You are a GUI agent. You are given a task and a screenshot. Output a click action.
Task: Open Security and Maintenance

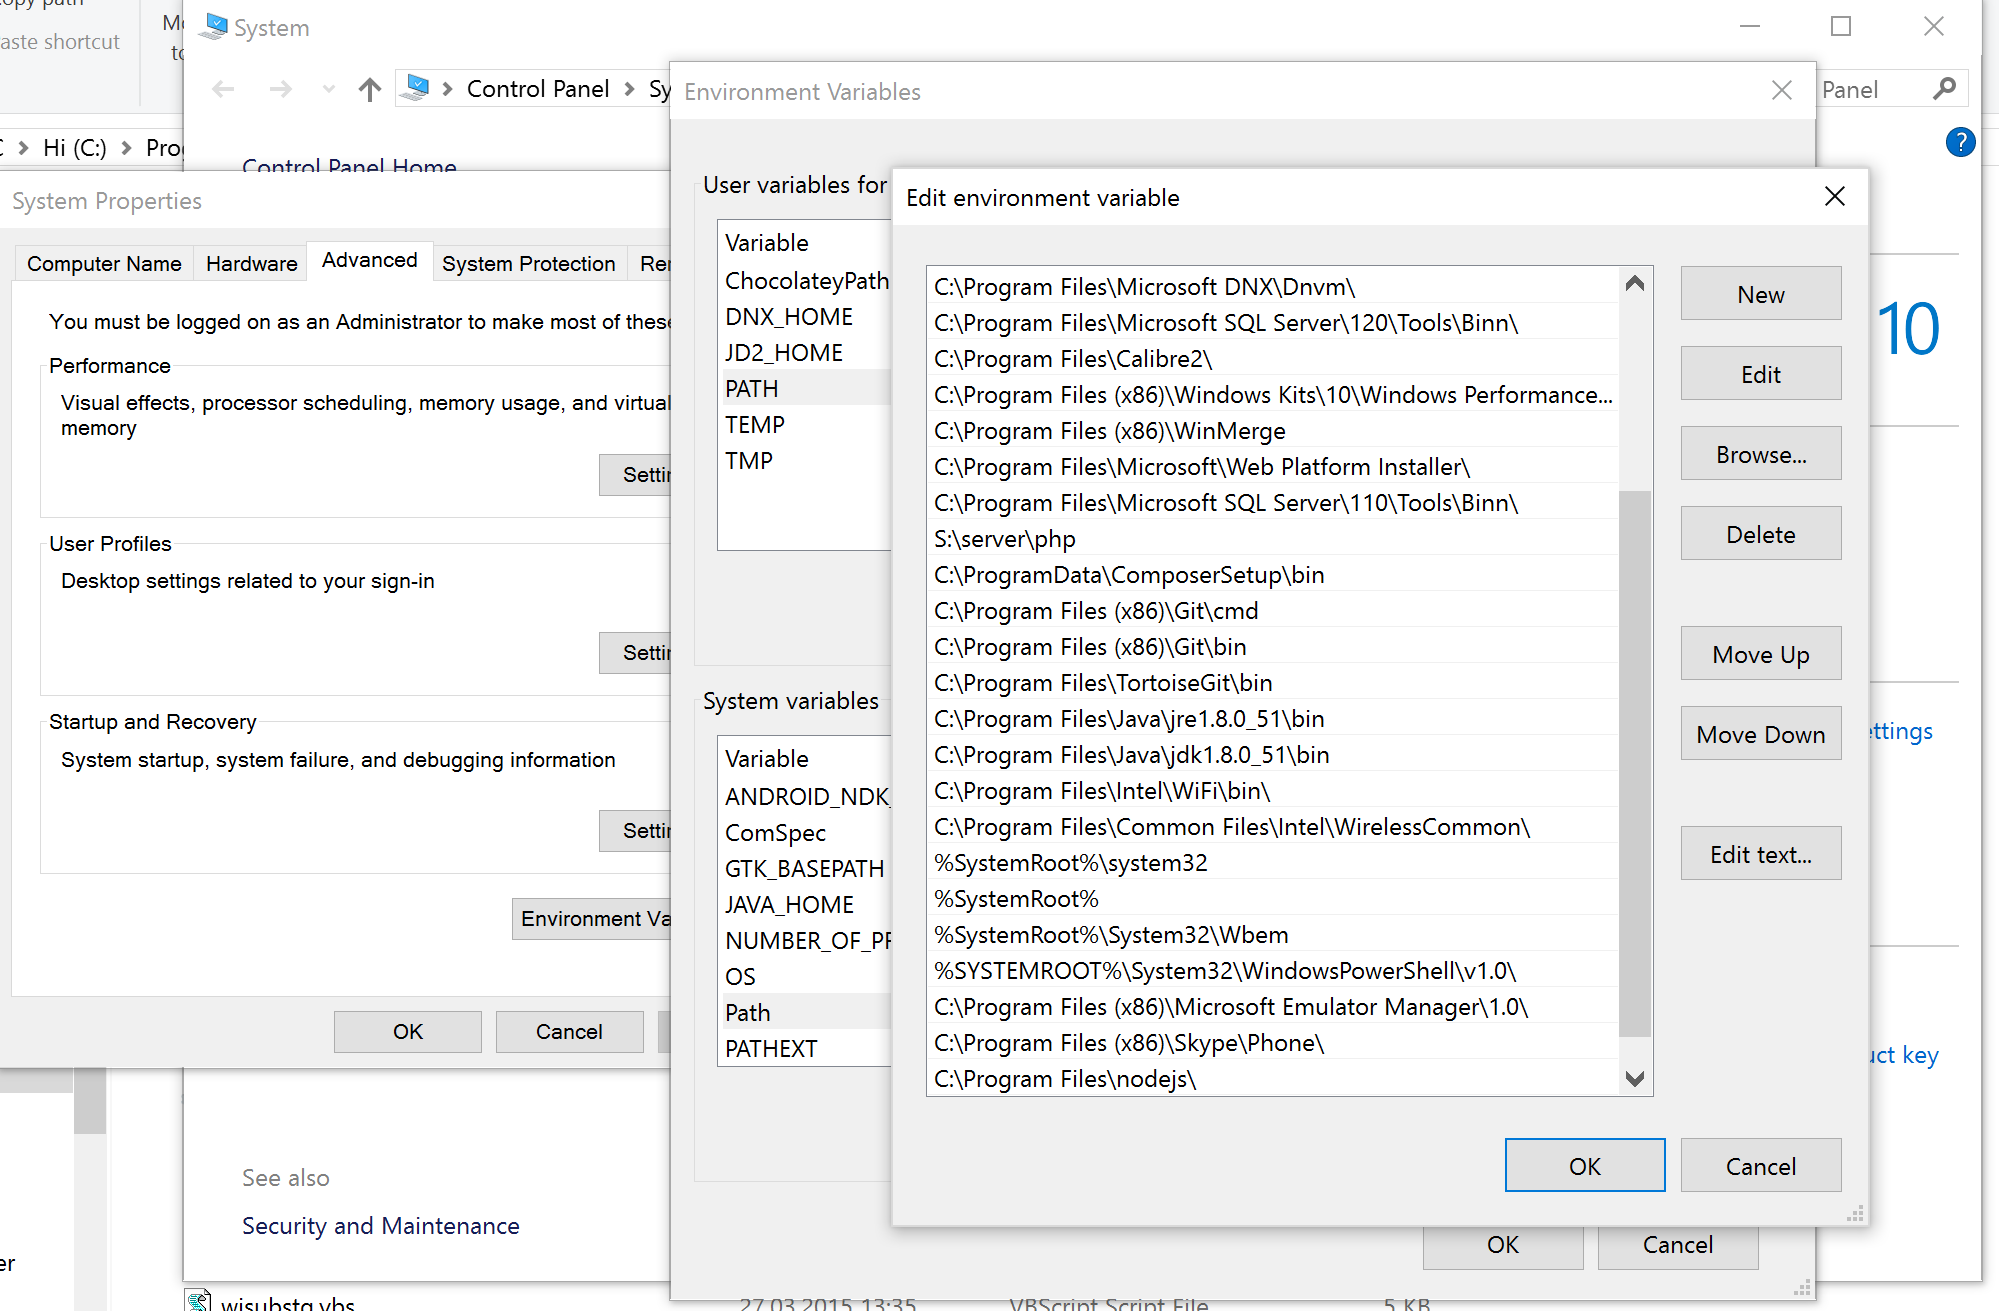(x=380, y=1225)
